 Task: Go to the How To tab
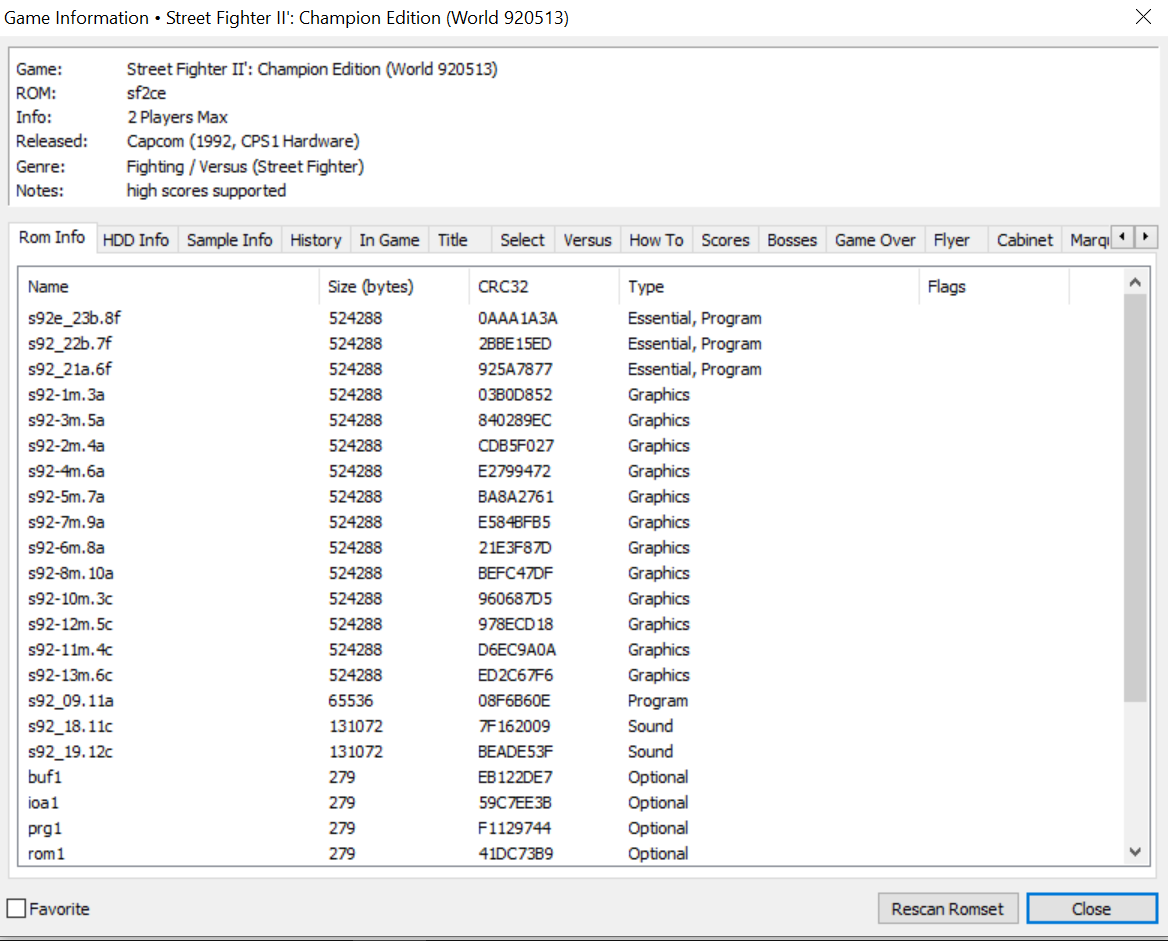click(656, 240)
